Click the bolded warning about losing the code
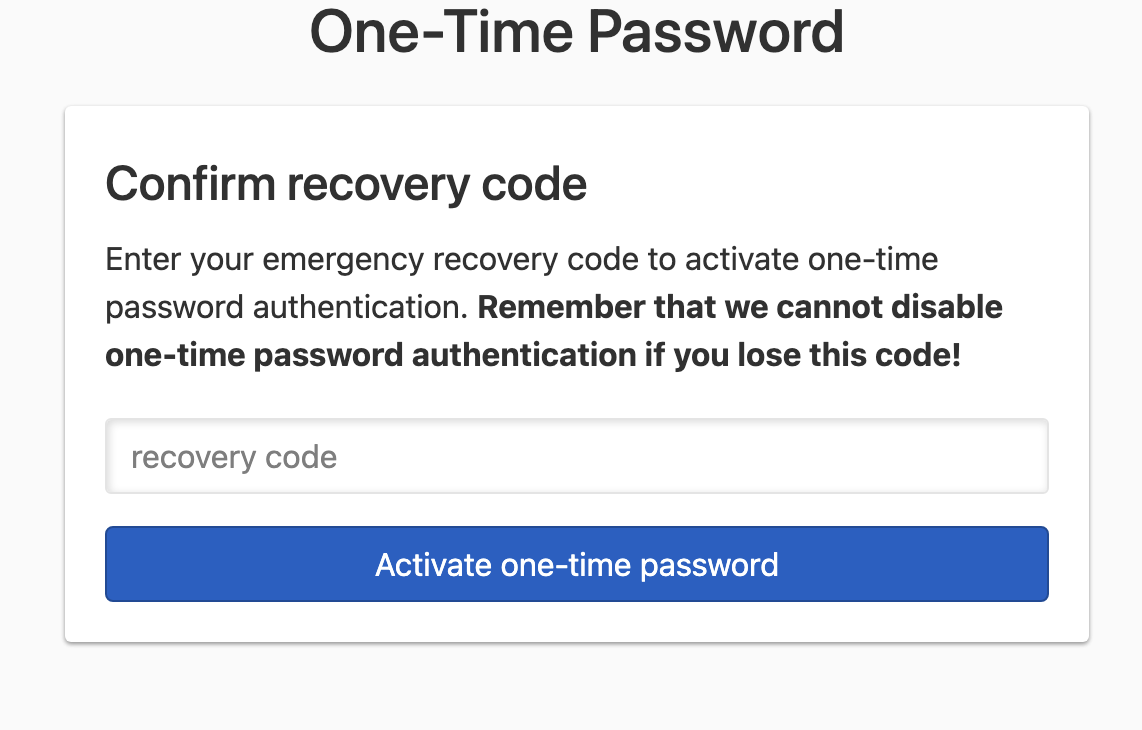This screenshot has width=1142, height=730. [x=553, y=330]
